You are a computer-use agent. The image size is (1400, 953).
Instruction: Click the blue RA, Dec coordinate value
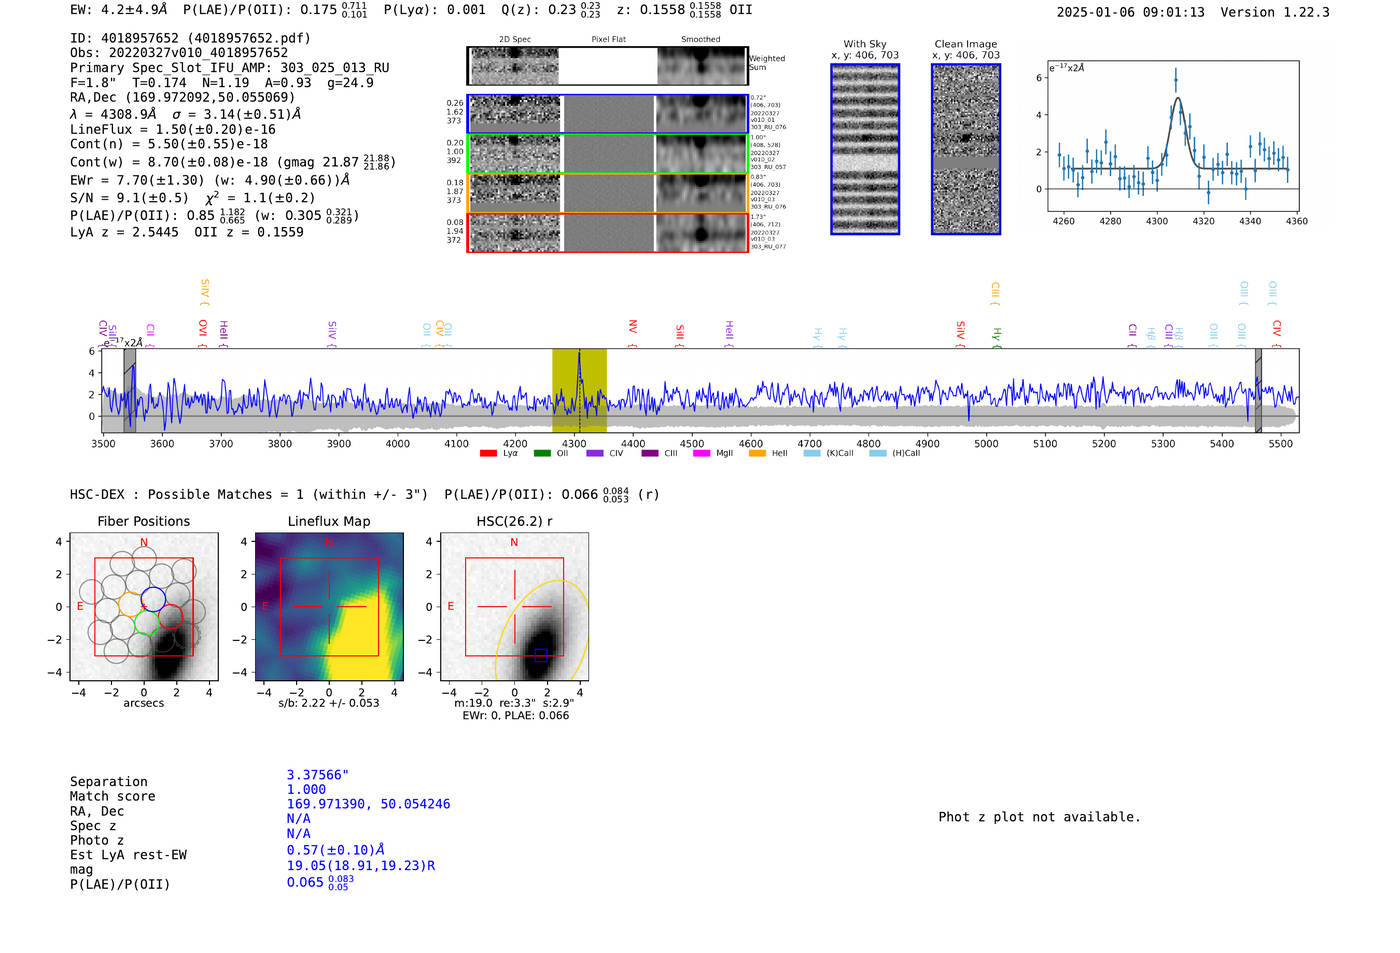[x=368, y=804]
